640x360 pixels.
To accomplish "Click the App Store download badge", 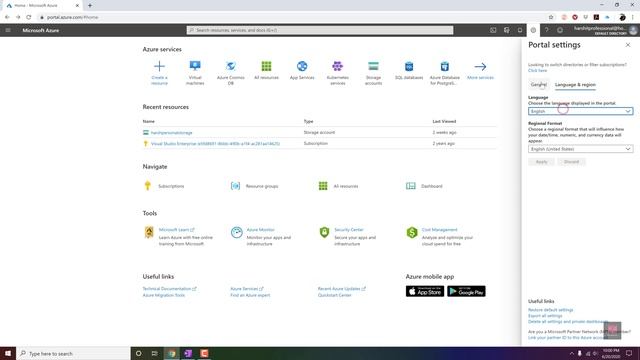I will point(425,291).
